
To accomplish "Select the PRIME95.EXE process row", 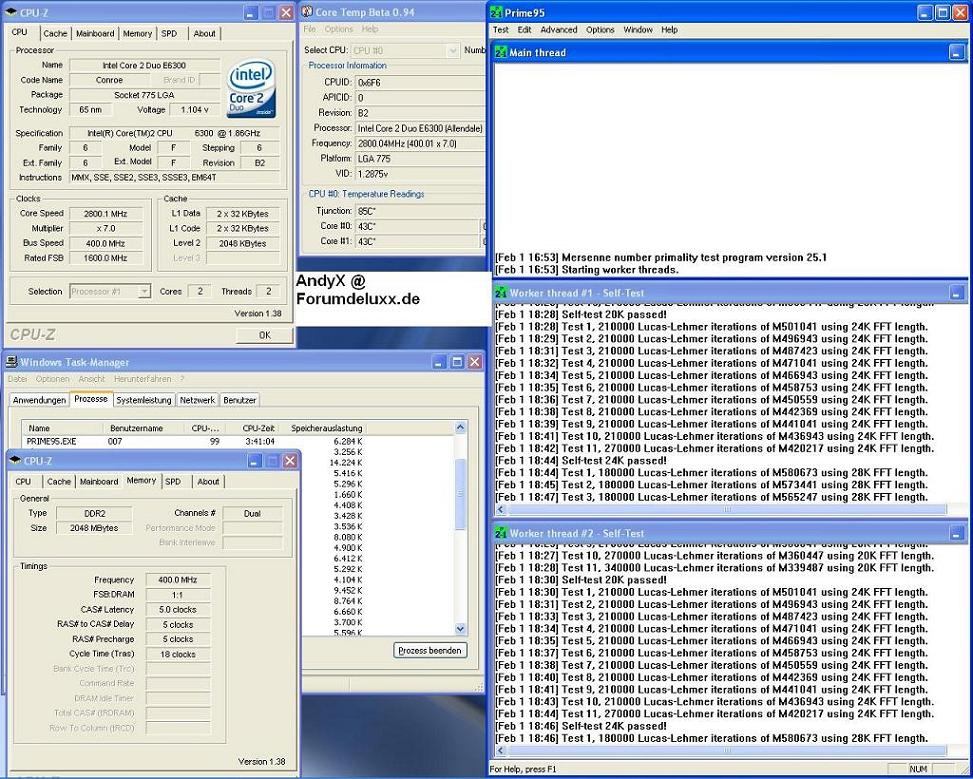I will (x=194, y=441).
